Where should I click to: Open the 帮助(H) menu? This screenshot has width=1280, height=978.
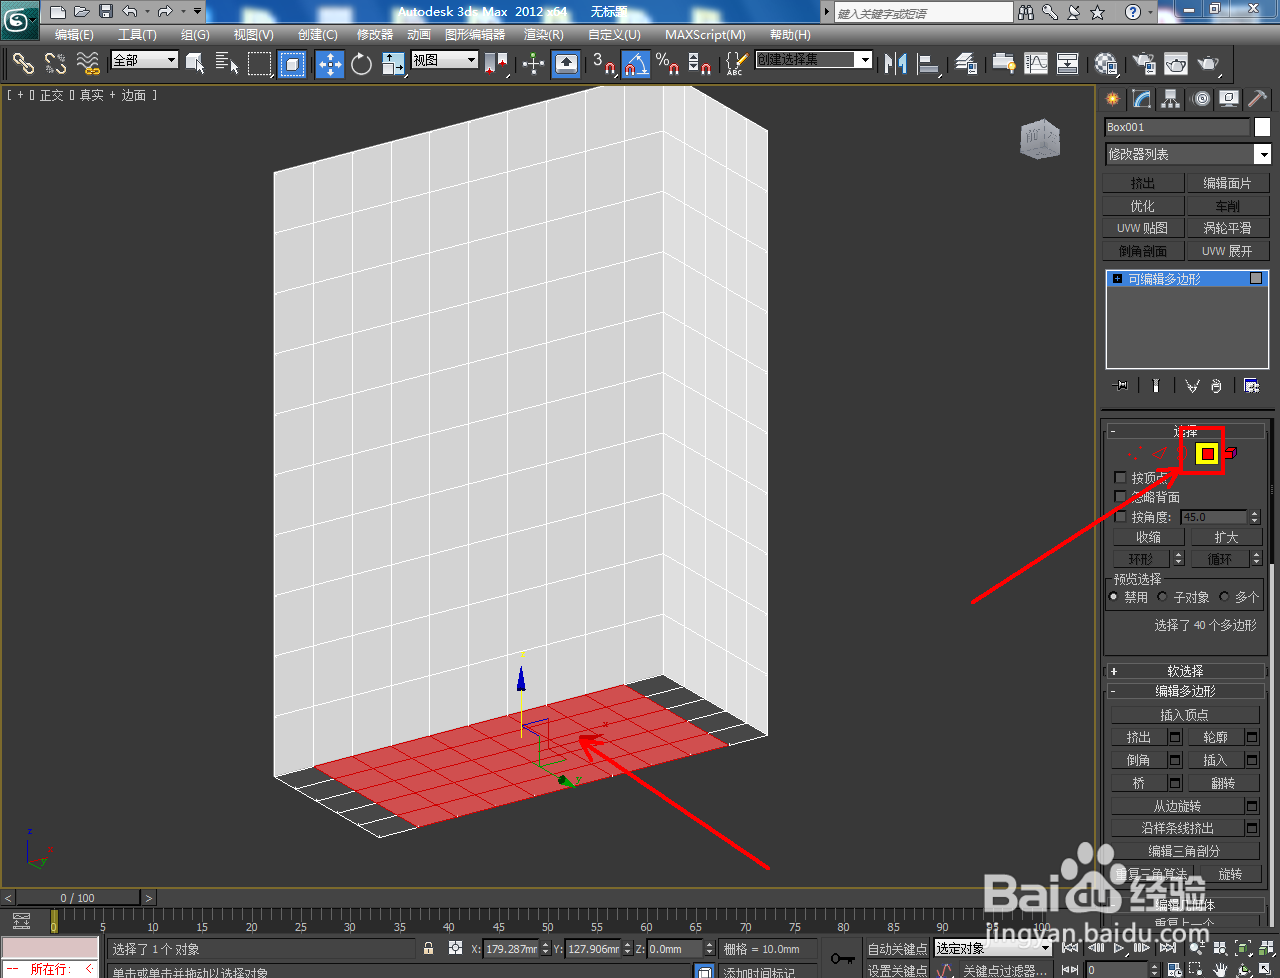pyautogui.click(x=790, y=34)
